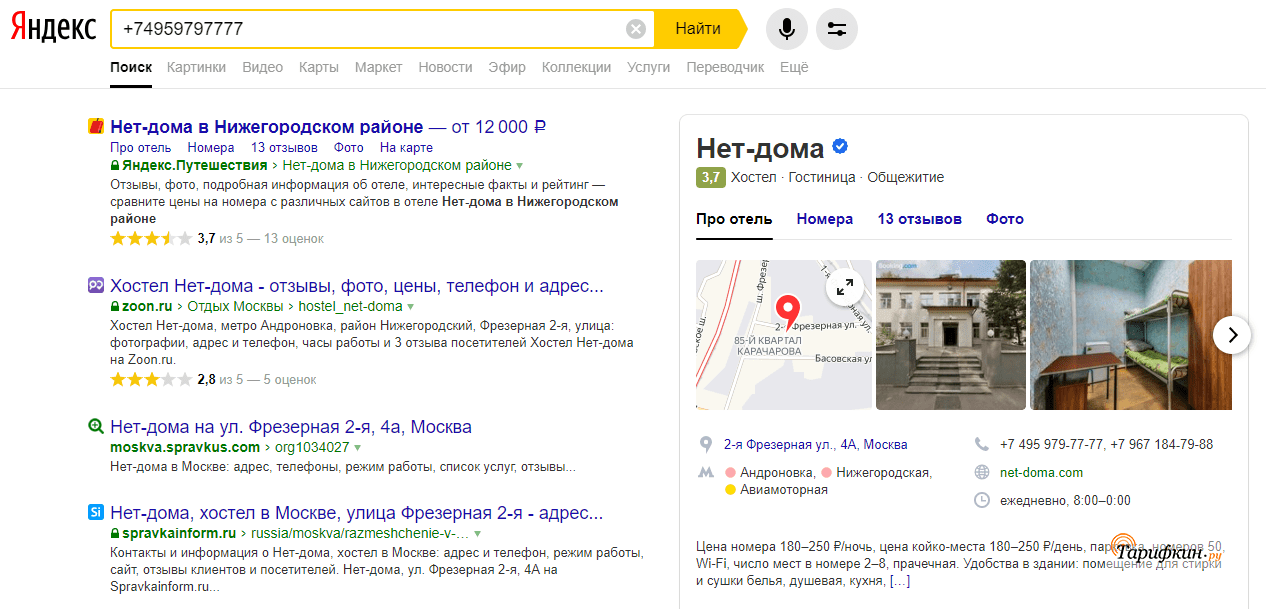
Task: Open the hostel building entrance photo
Action: (x=950, y=335)
